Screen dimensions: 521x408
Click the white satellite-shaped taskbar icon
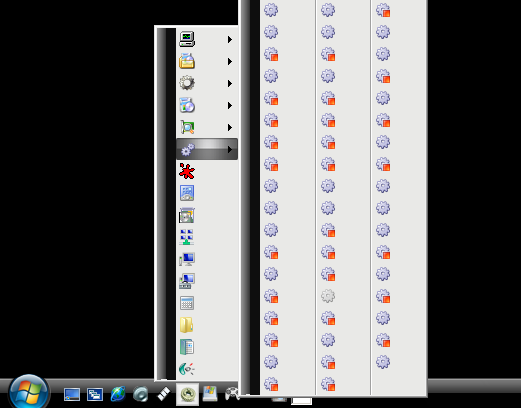click(164, 394)
